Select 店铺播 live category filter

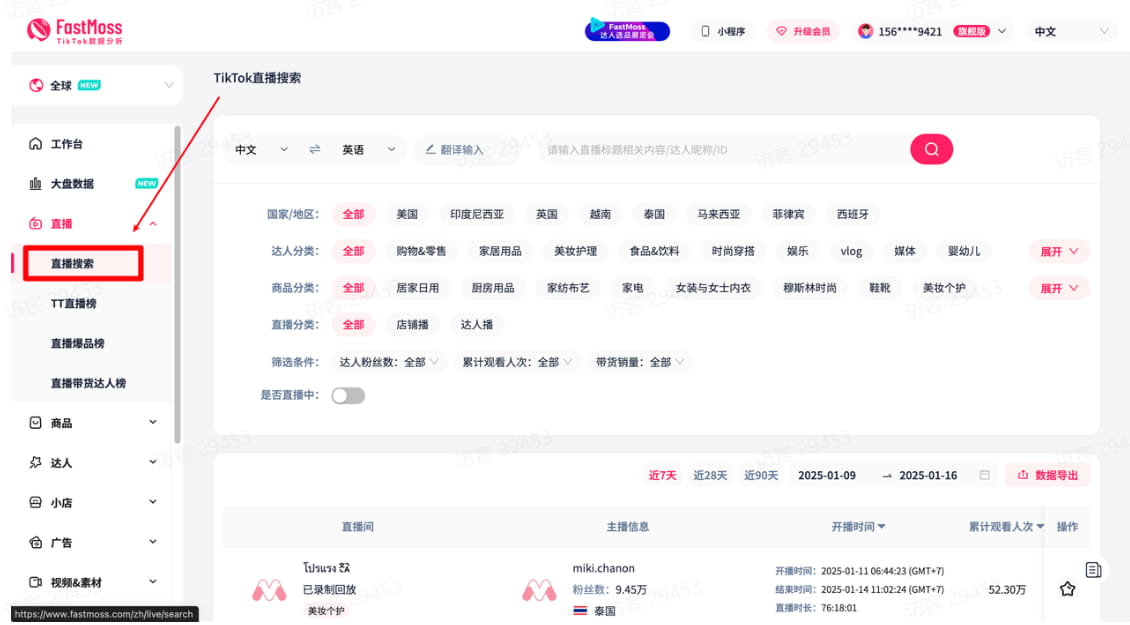coord(412,325)
